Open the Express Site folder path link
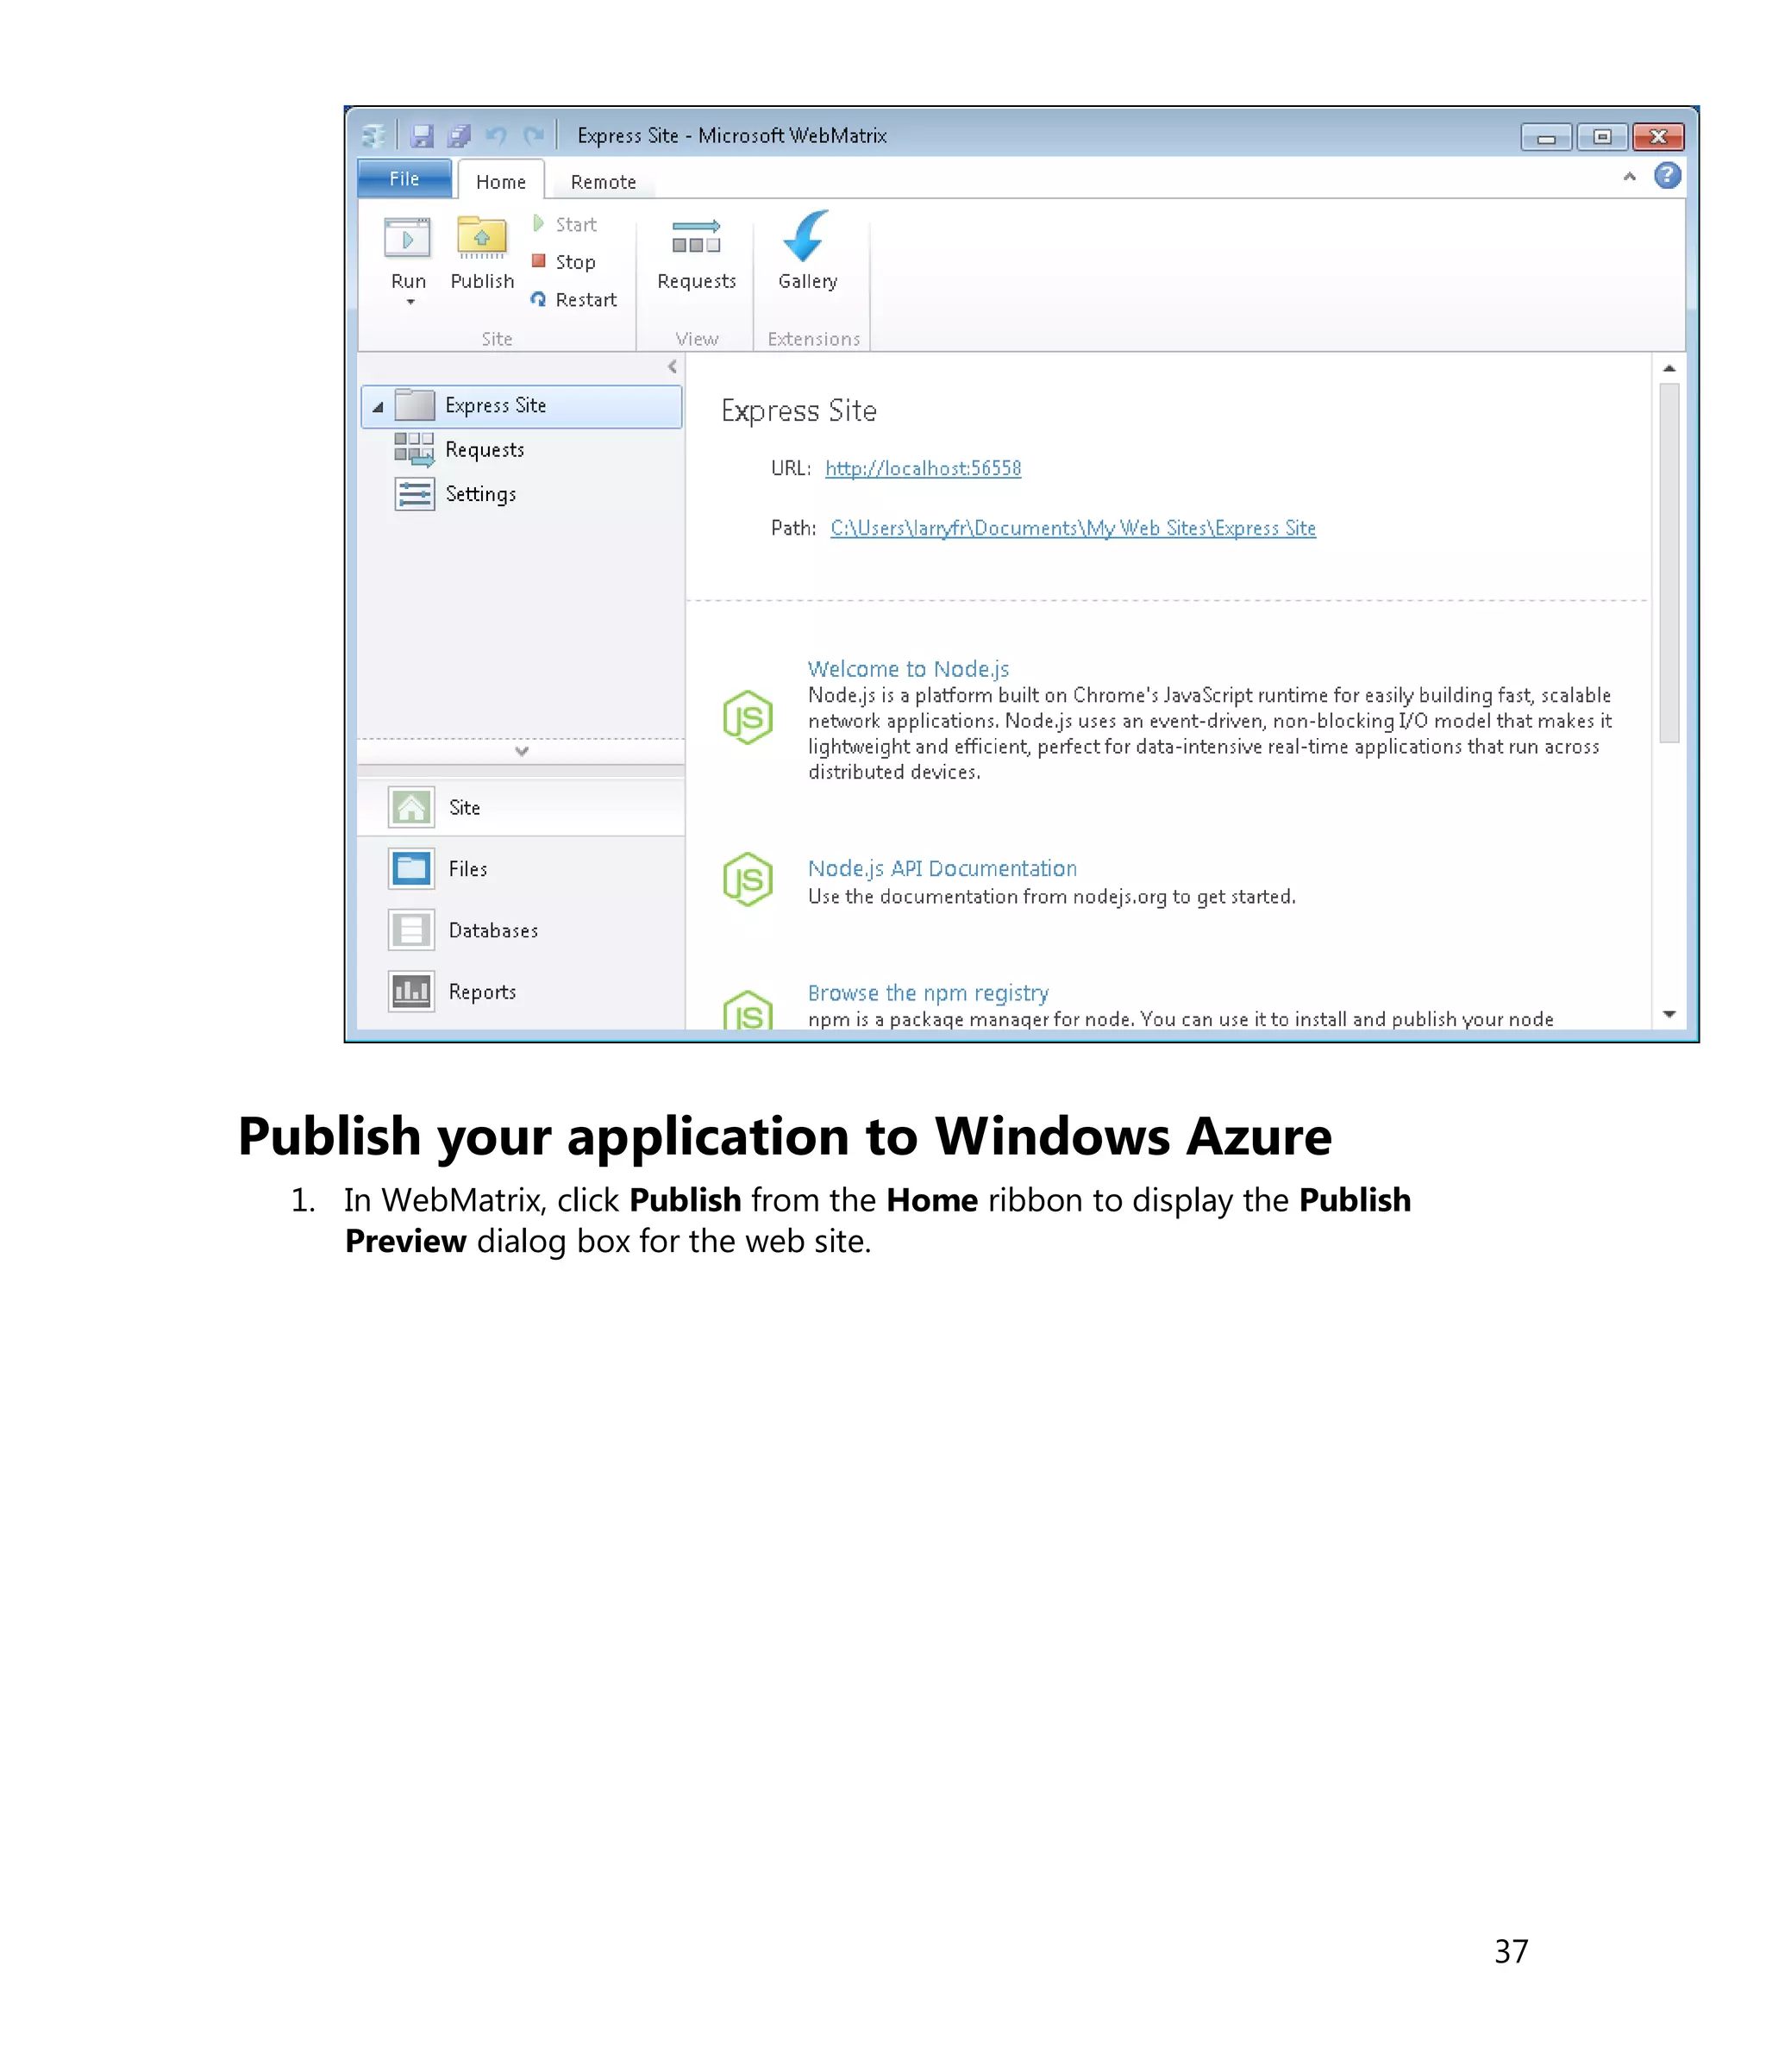Image resolution: width=1766 pixels, height=2072 pixels. (1072, 528)
